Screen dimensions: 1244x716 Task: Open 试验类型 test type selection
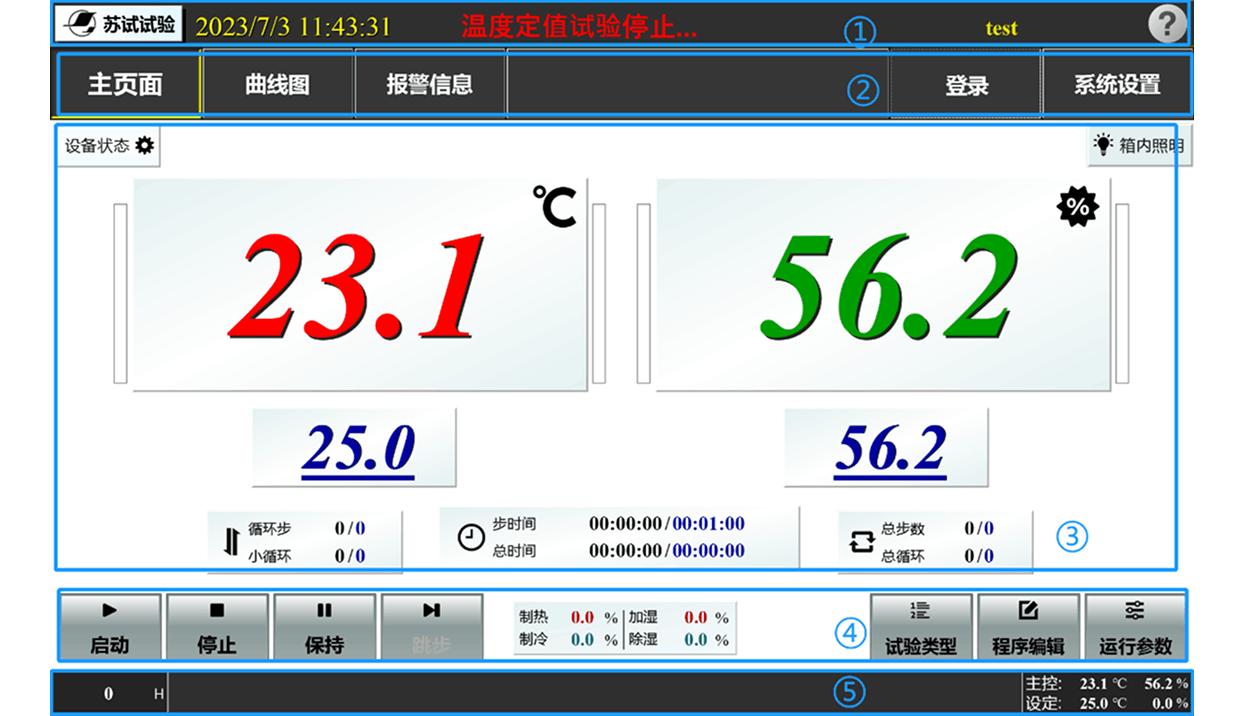[x=921, y=628]
